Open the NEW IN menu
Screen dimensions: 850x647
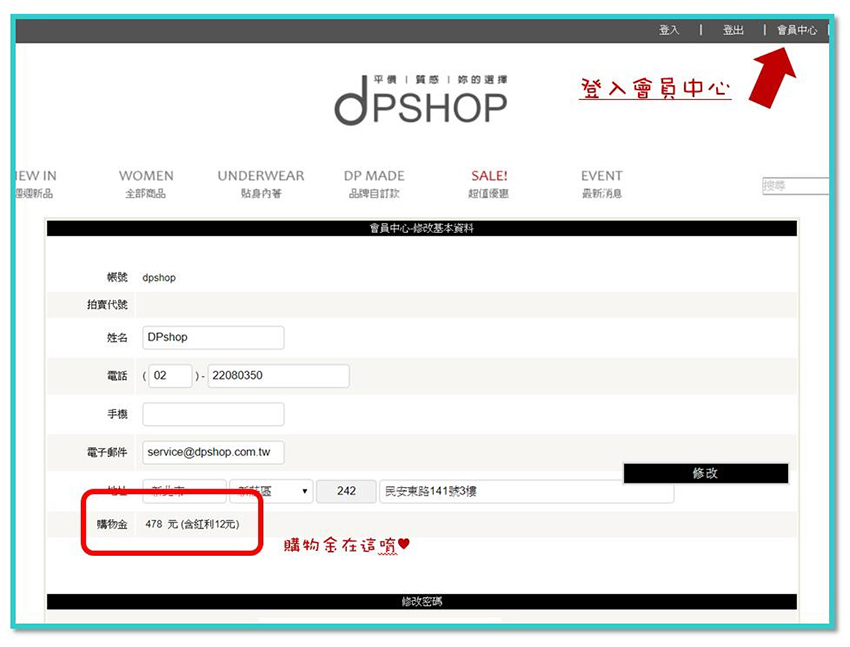pyautogui.click(x=36, y=184)
